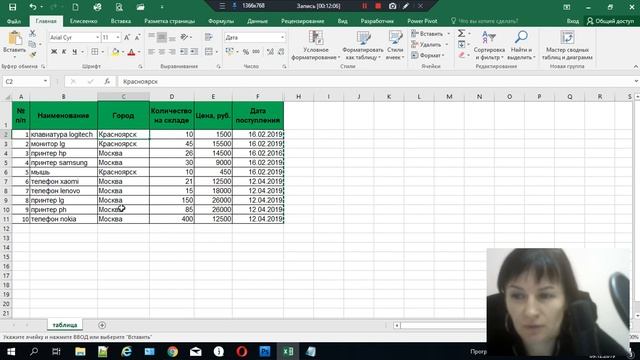The width and height of the screenshot is (640, 360).
Task: Toggle Bold (Ж) formatting
Action: point(54,52)
